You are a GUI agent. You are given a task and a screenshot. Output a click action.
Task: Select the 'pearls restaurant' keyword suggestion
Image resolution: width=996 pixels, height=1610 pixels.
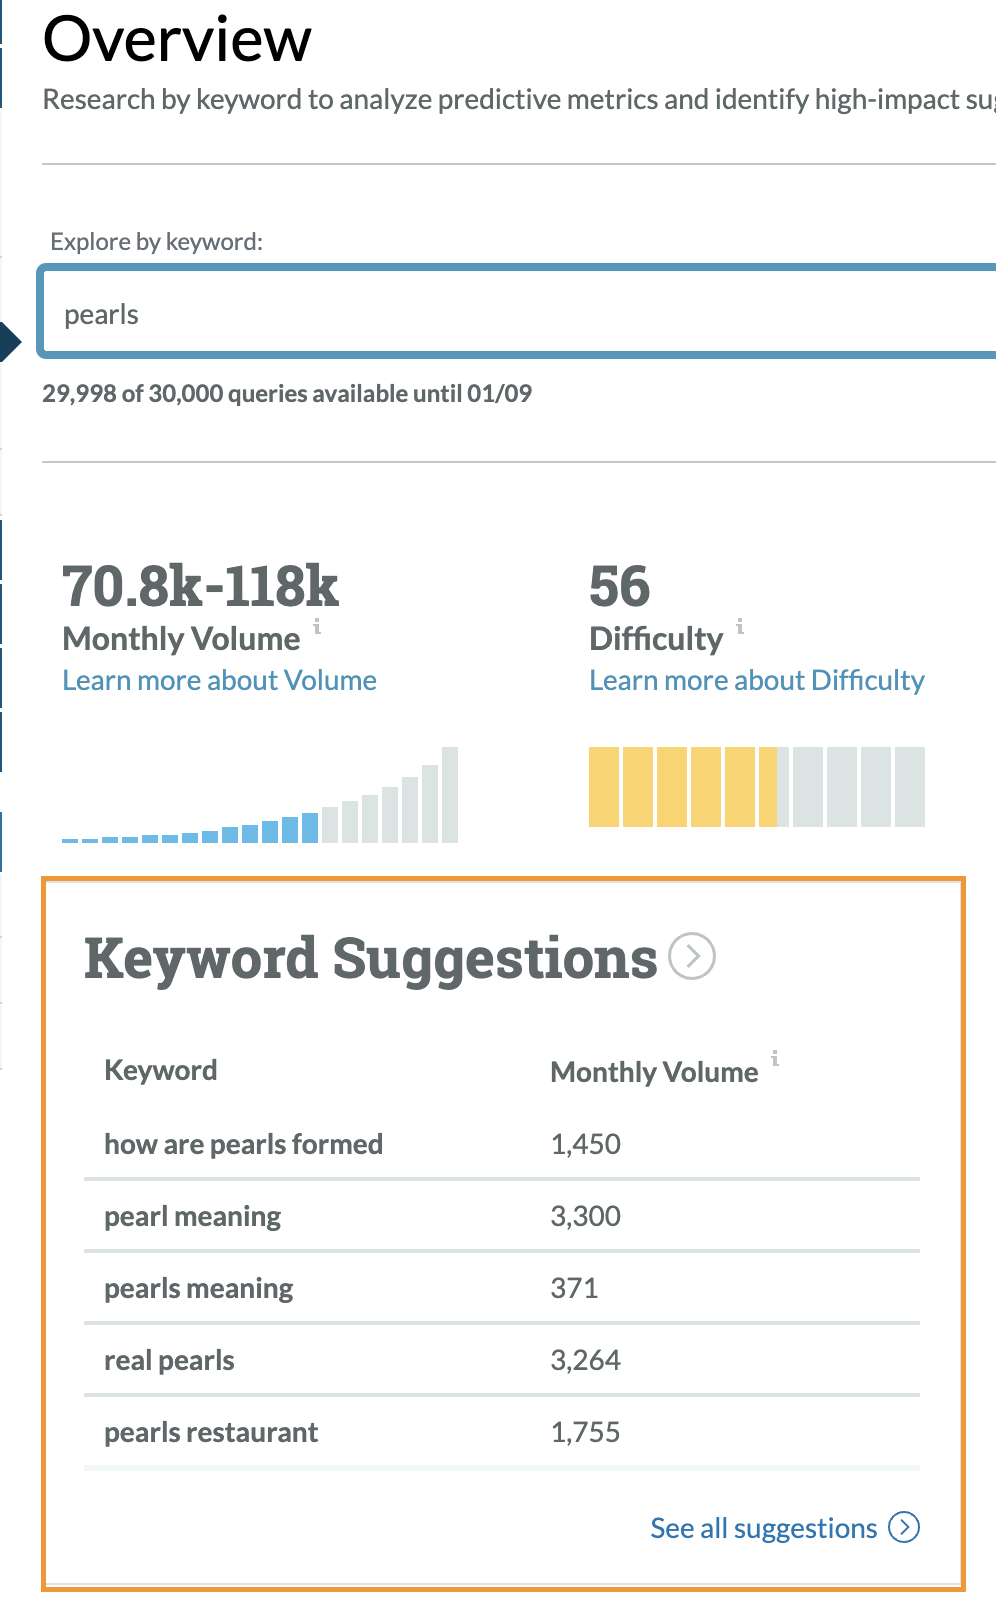coord(211,1432)
